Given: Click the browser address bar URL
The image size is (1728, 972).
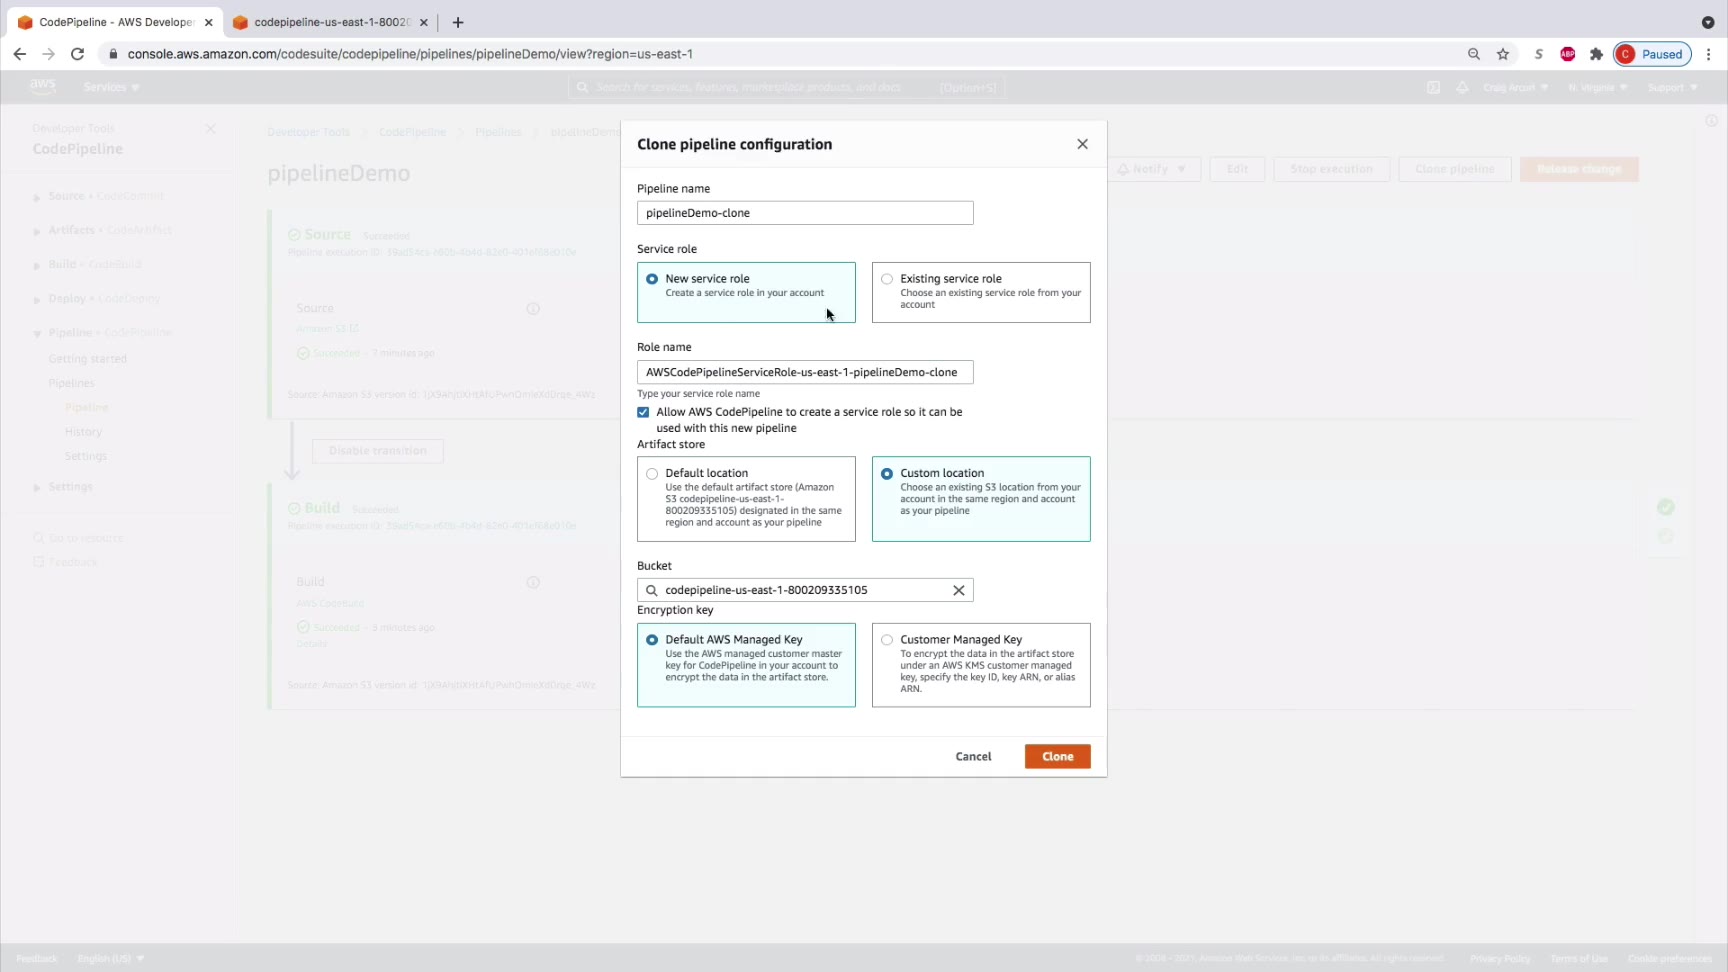Looking at the screenshot, I should coord(410,54).
